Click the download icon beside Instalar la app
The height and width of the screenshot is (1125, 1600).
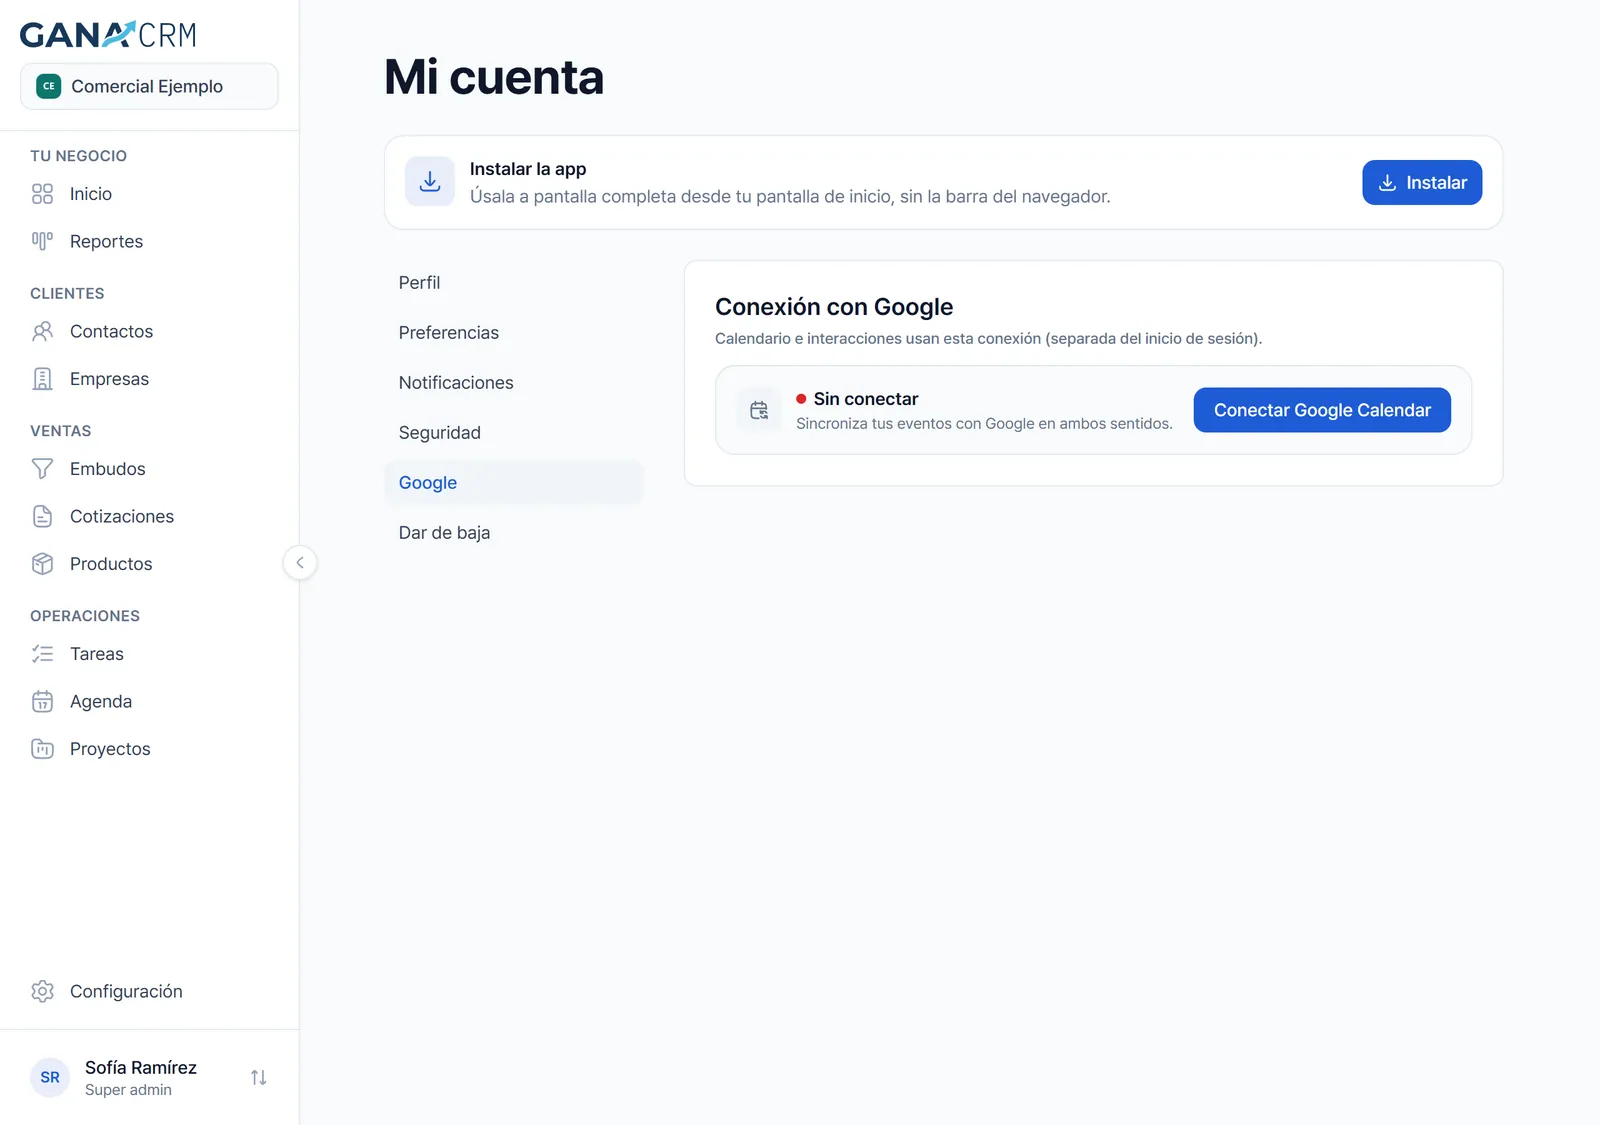(x=430, y=182)
